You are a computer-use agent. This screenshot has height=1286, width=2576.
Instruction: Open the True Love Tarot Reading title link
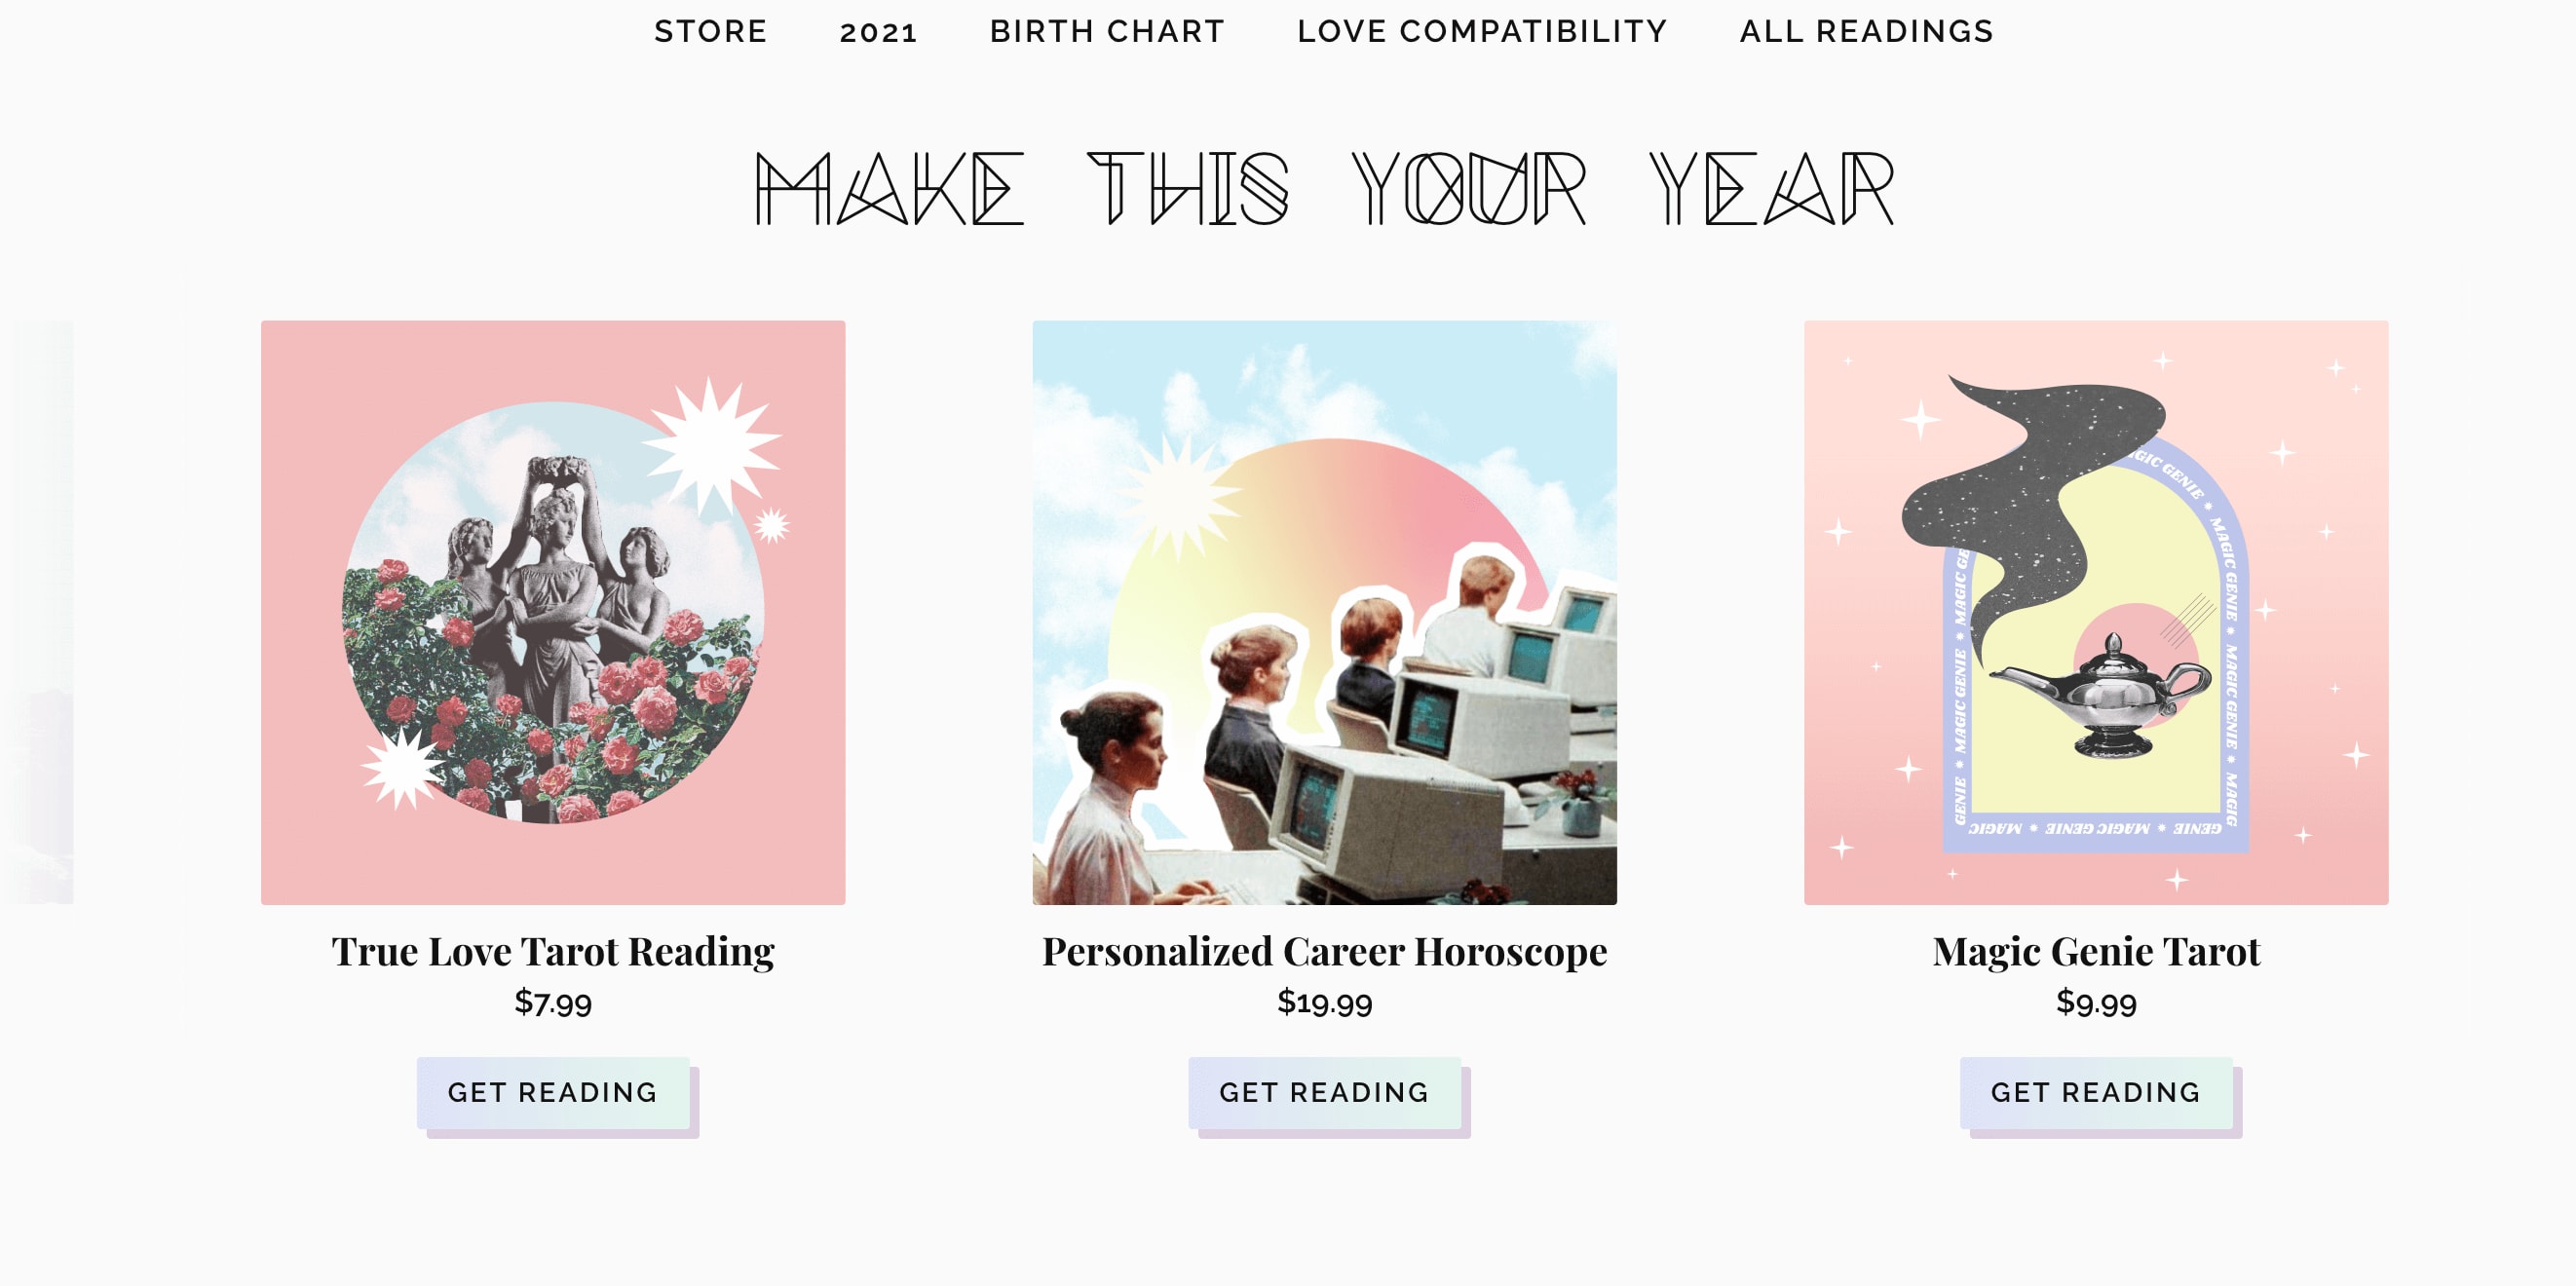(x=553, y=951)
